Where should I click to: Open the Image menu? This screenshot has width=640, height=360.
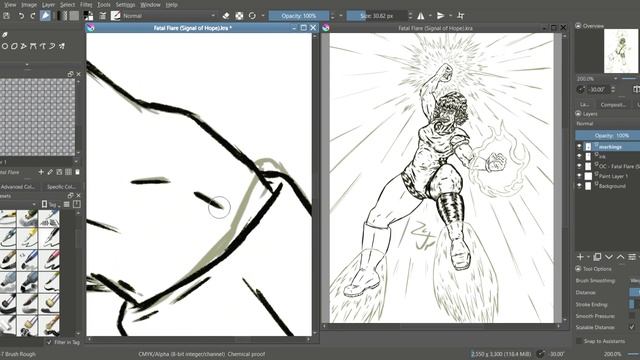(29, 5)
